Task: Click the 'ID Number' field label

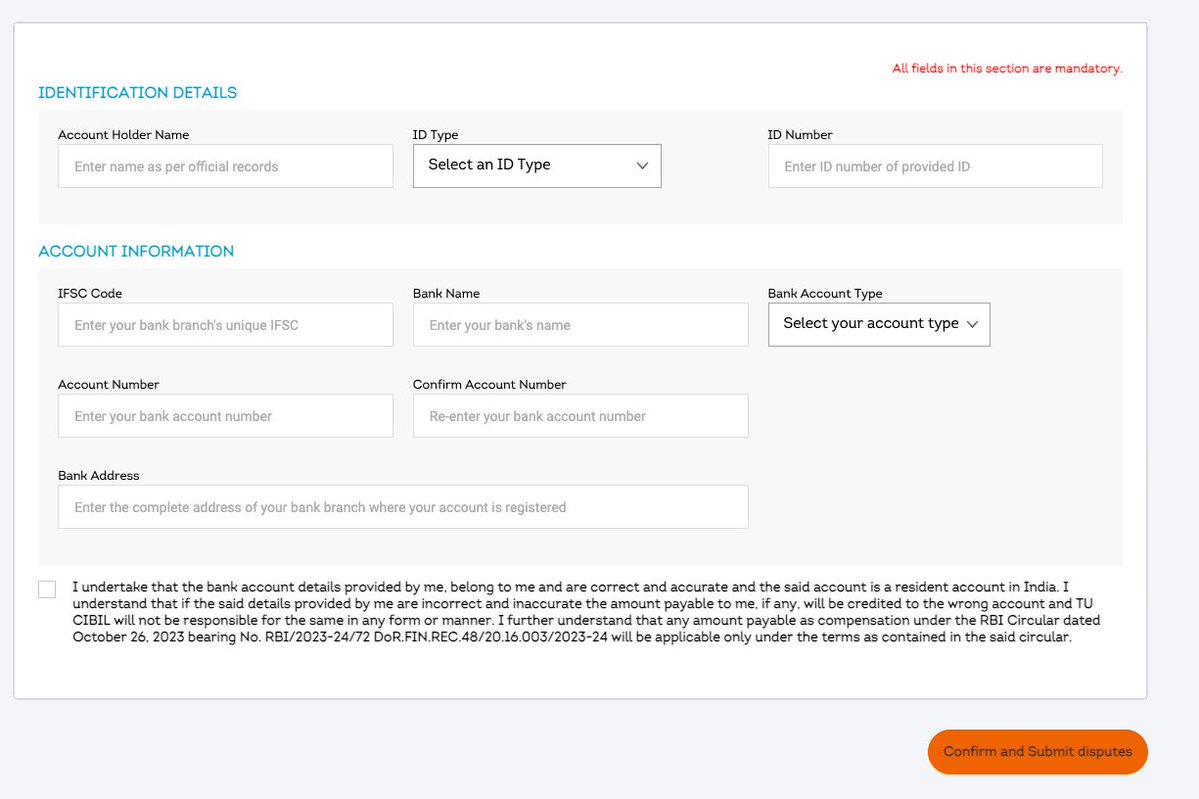Action: (800, 135)
